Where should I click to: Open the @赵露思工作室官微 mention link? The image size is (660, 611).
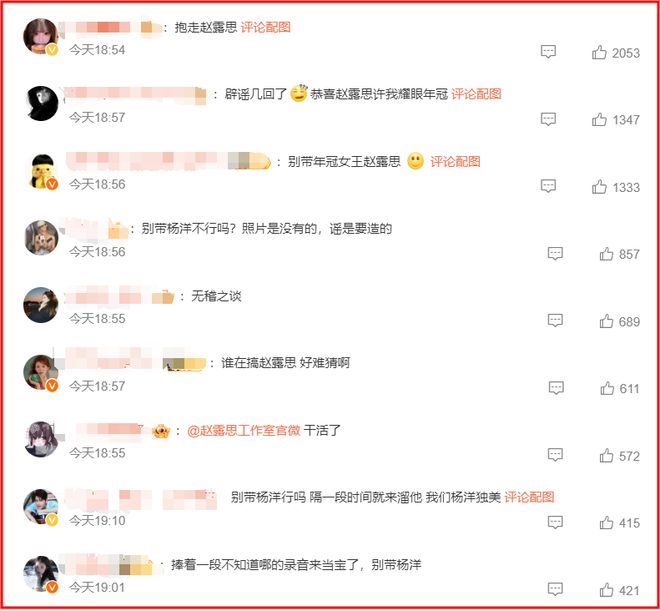243,430
